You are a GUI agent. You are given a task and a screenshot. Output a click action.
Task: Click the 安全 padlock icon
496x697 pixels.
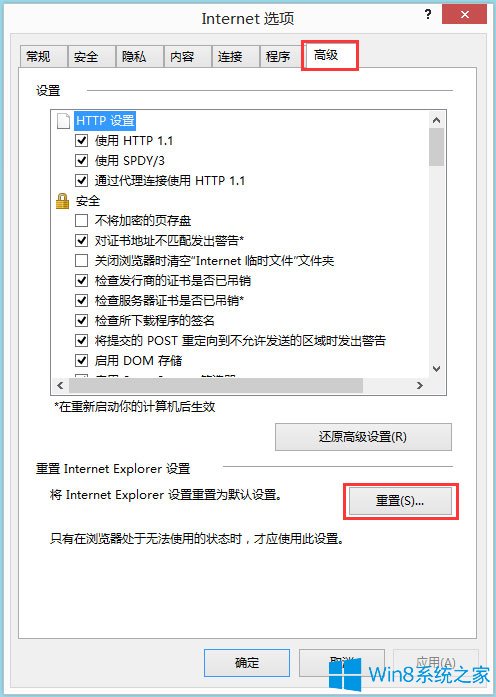pos(63,201)
